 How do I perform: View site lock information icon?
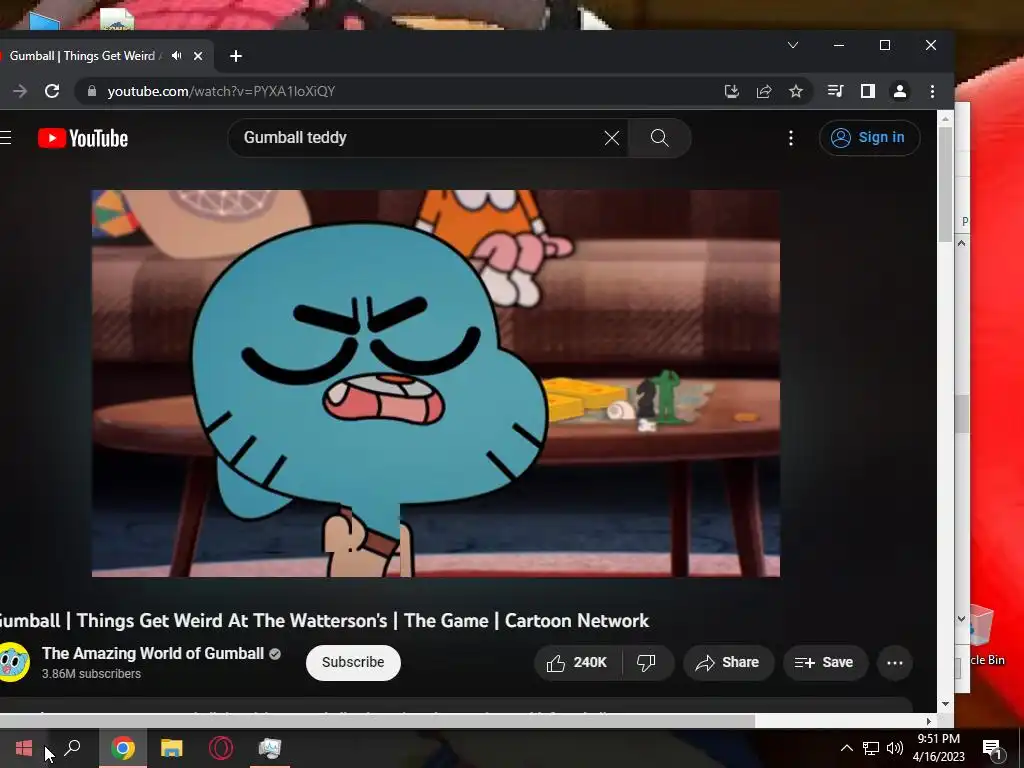[92, 91]
